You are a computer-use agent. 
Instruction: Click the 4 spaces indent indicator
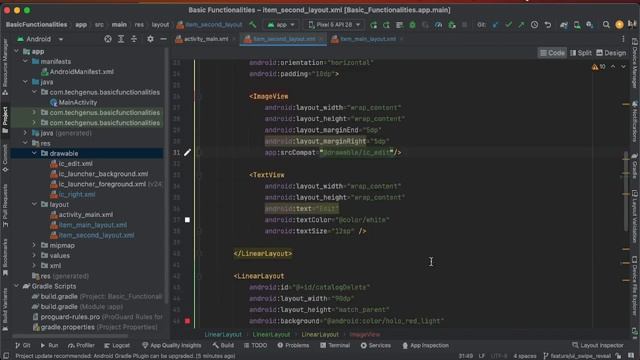point(525,356)
